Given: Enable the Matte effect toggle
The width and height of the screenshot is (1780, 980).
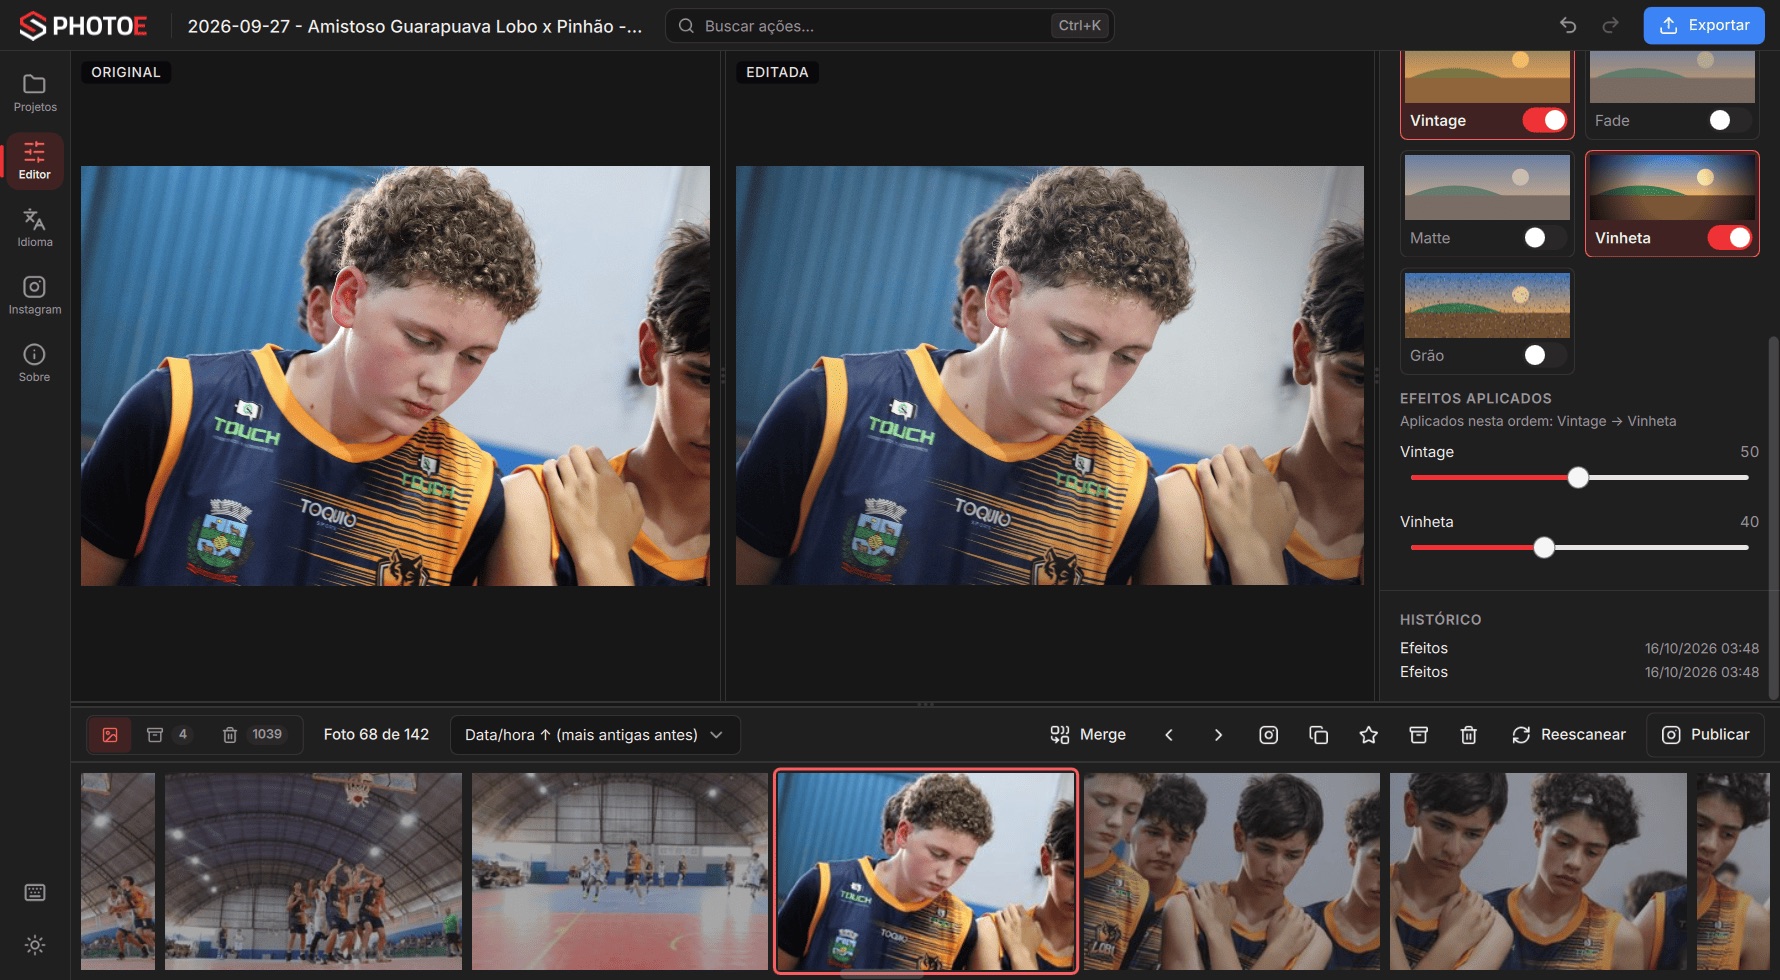Looking at the screenshot, I should click(1544, 238).
